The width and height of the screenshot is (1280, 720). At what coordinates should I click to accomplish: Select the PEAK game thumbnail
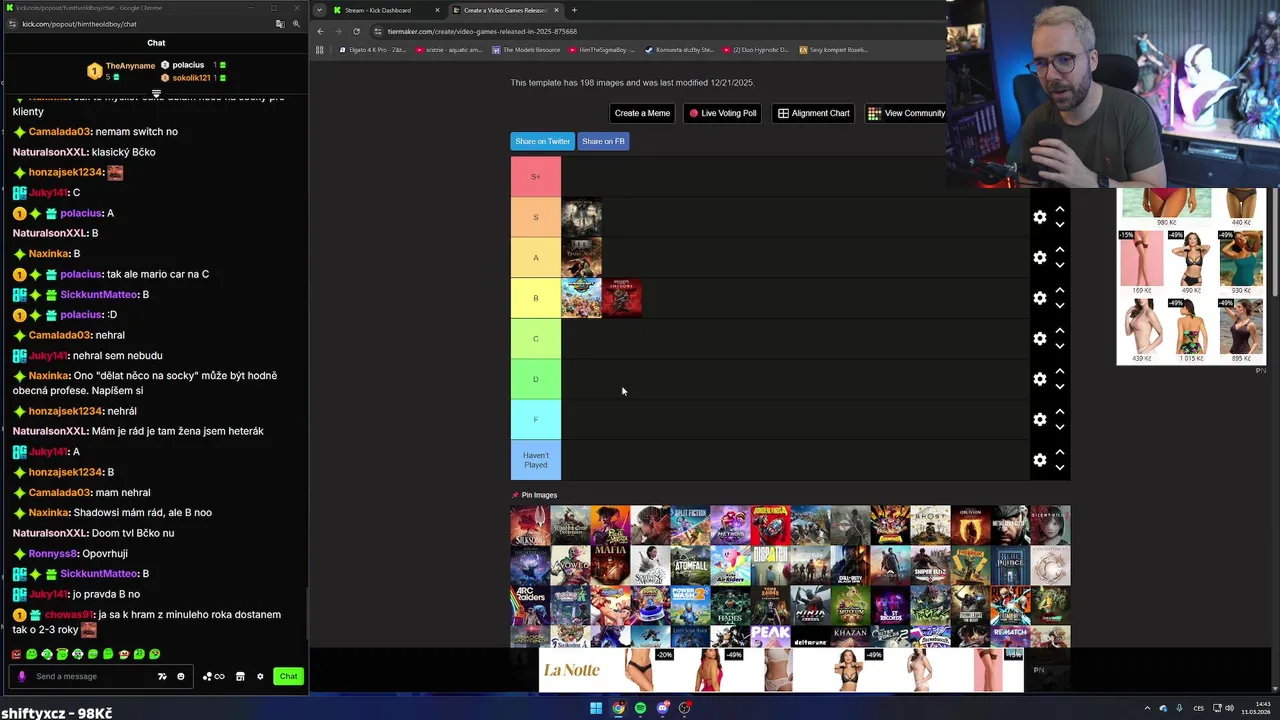pos(770,636)
